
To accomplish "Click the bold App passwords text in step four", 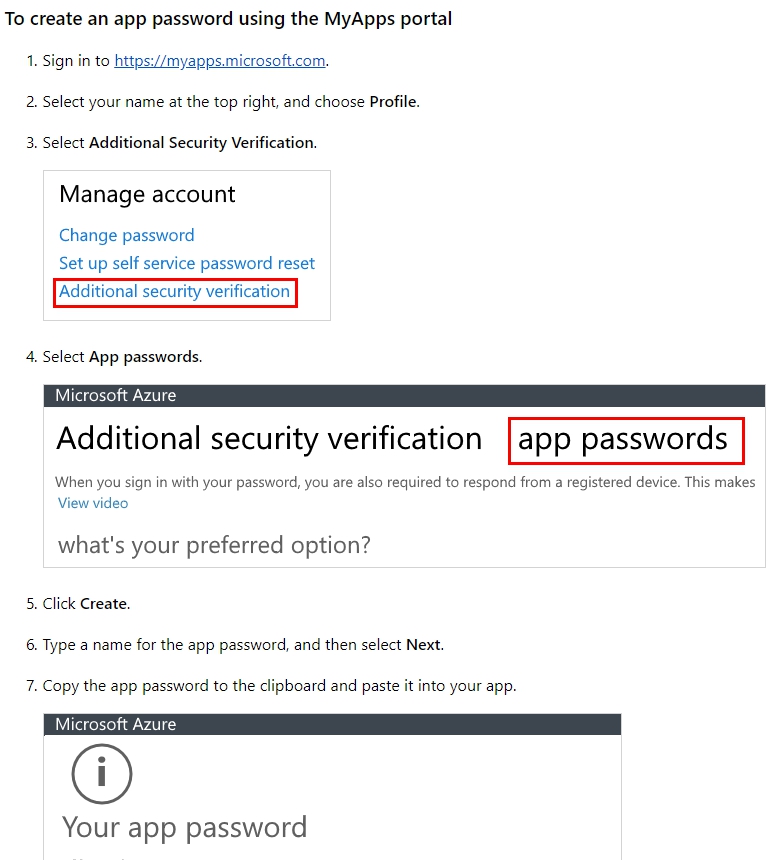I will click(x=144, y=357).
